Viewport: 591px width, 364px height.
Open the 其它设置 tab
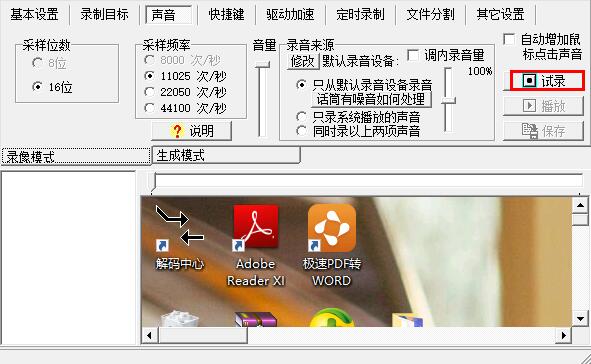tap(501, 15)
